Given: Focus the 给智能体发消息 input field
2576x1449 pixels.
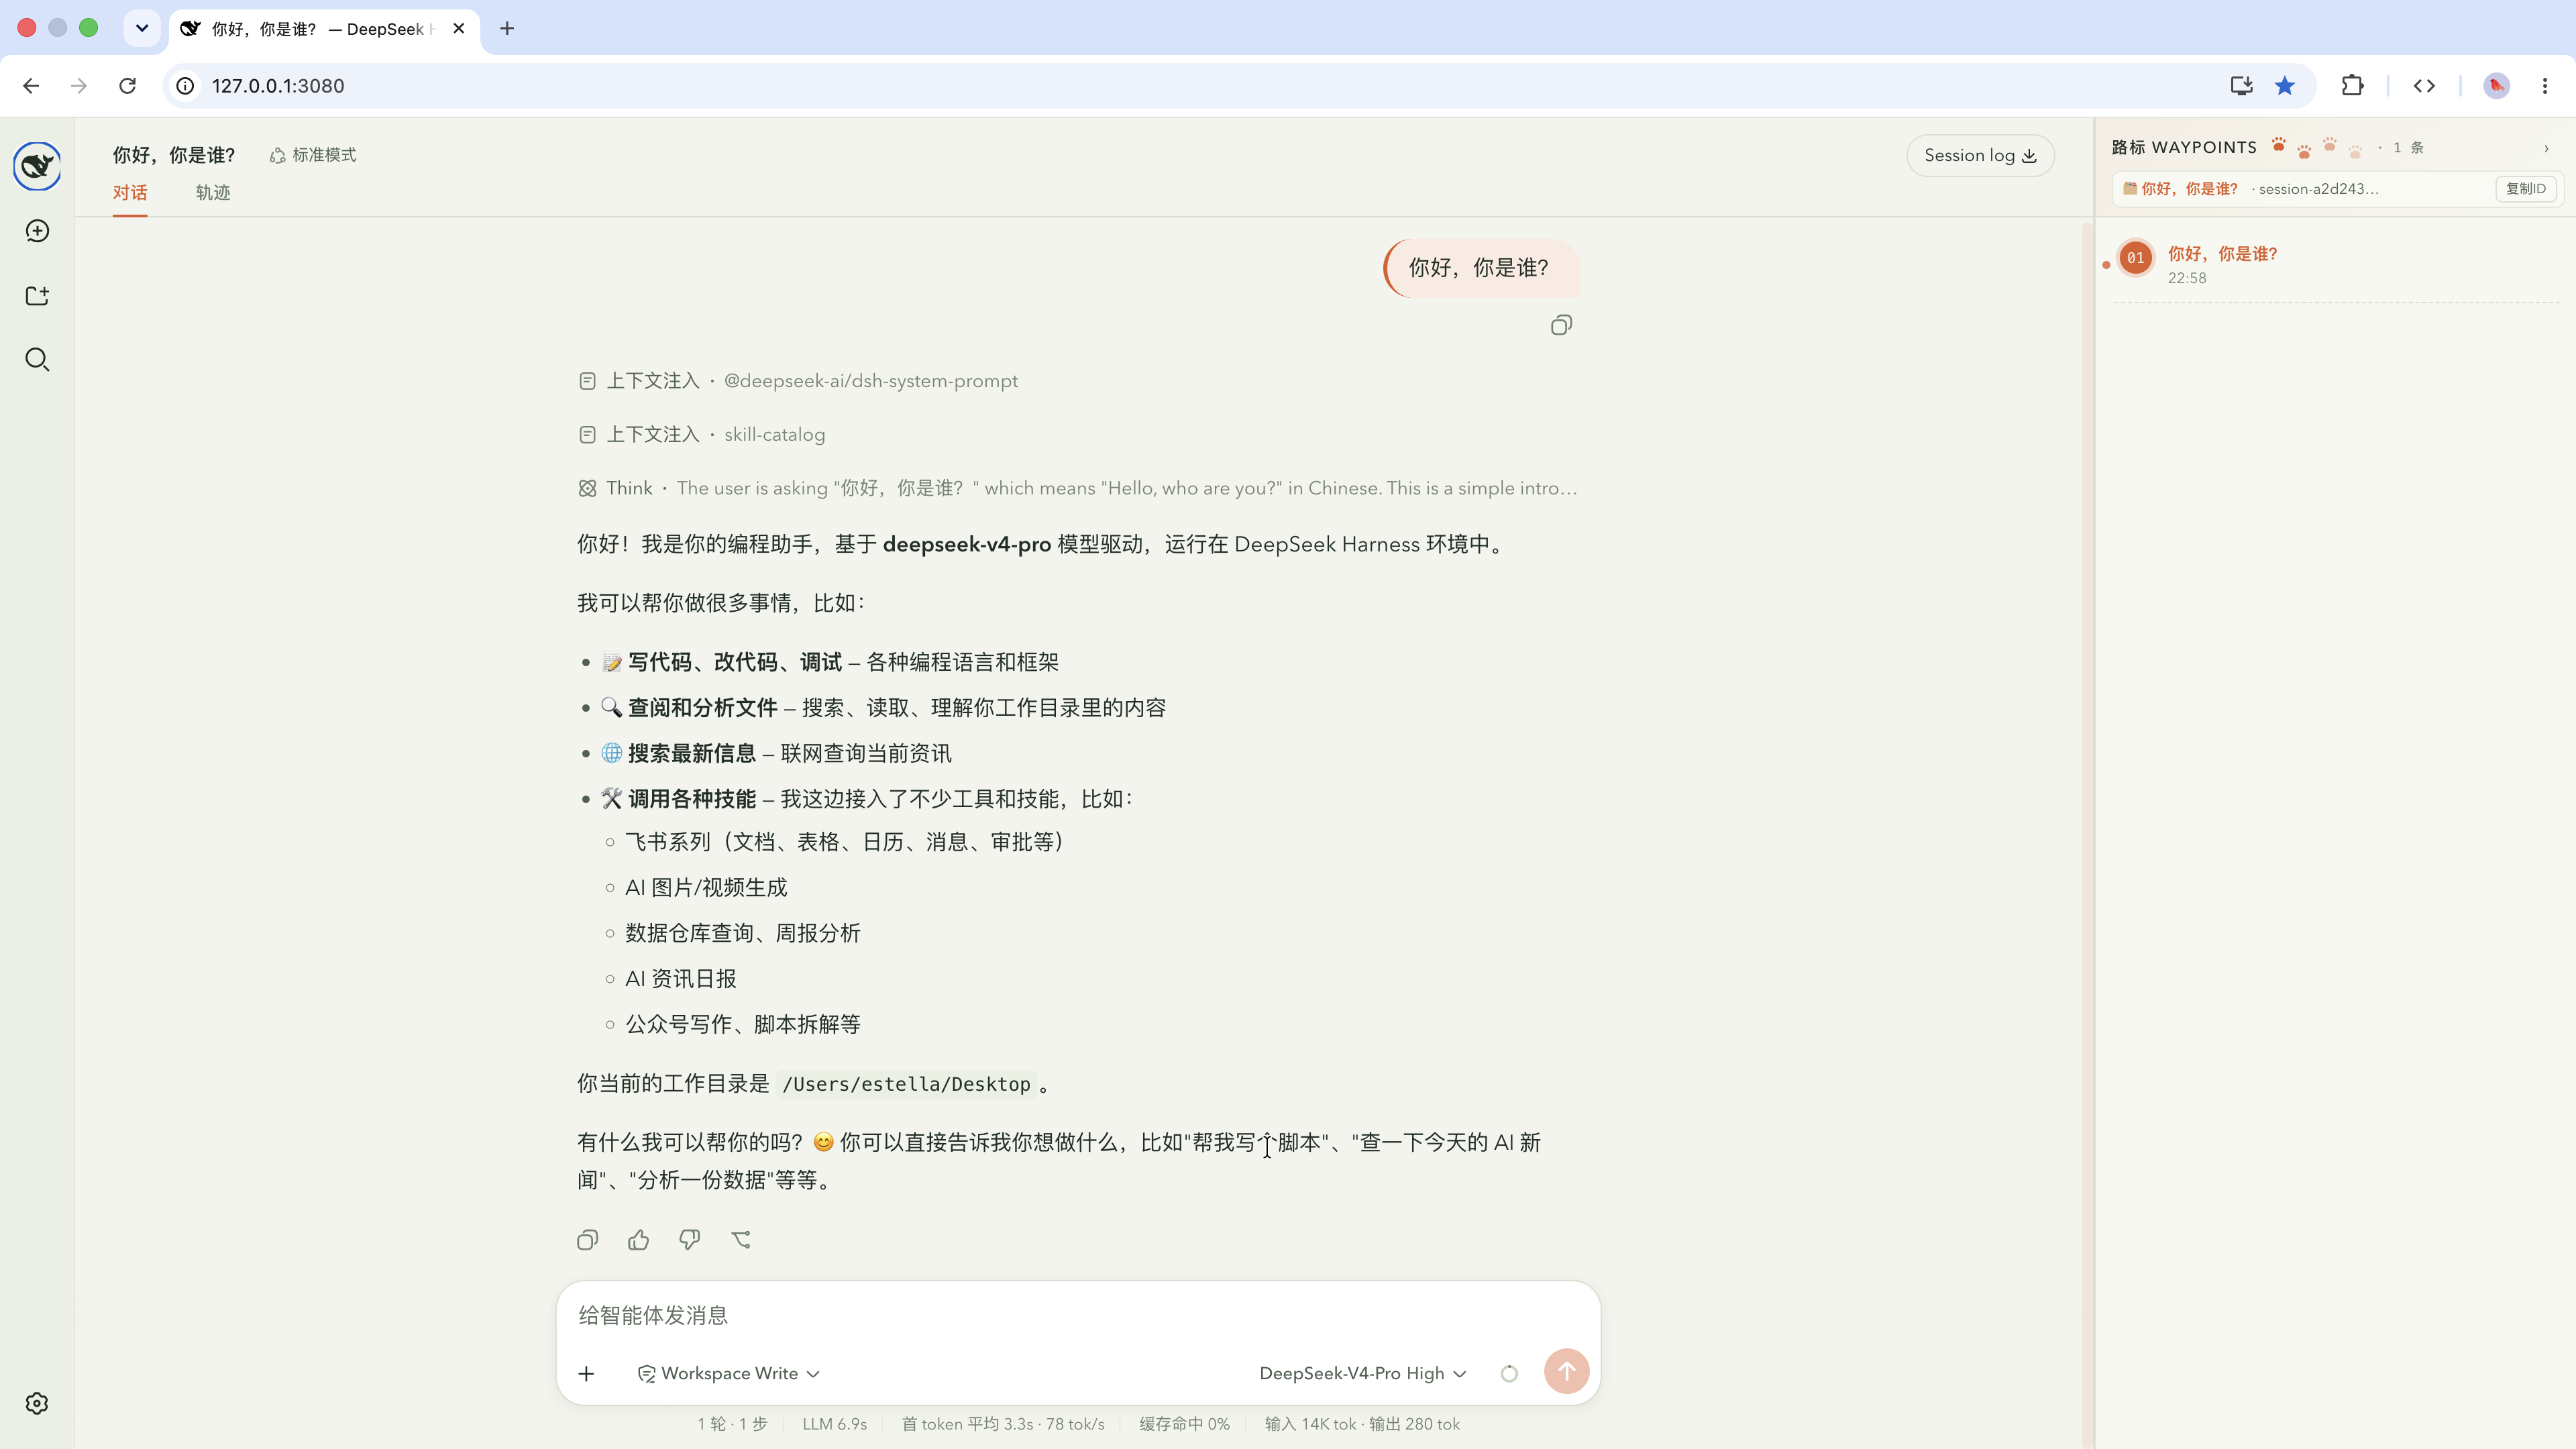Looking at the screenshot, I should point(1078,1316).
